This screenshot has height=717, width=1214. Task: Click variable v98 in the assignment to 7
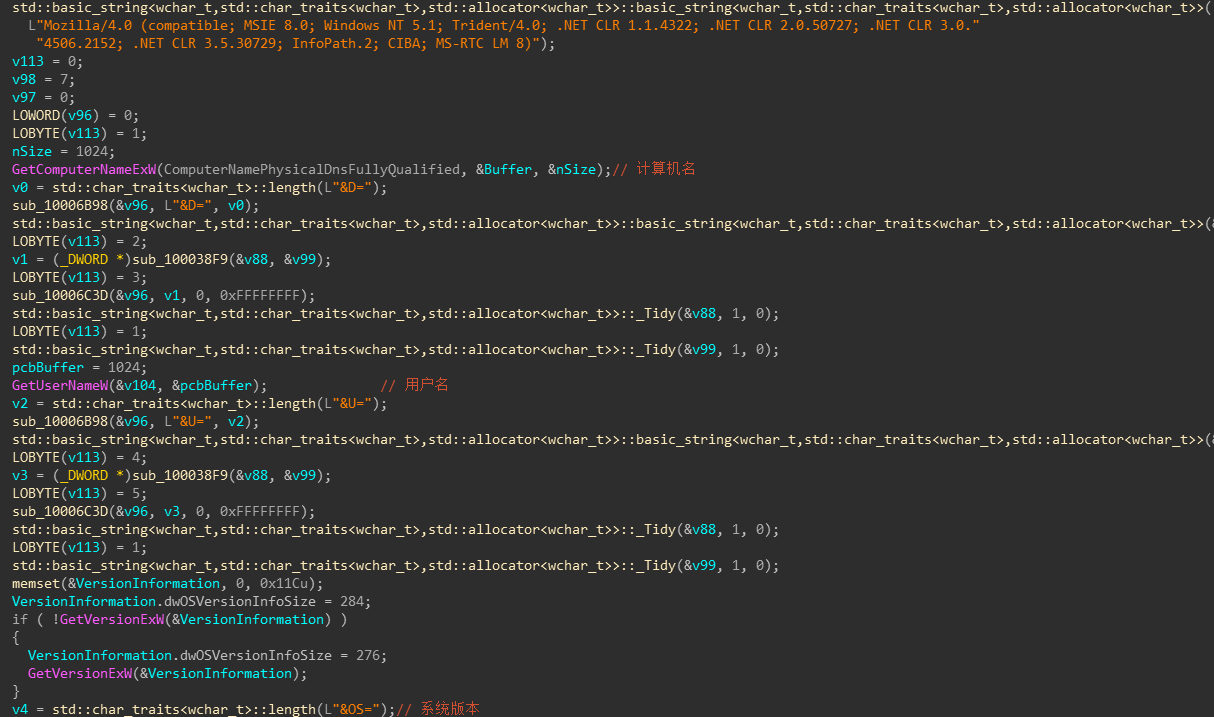pos(24,79)
